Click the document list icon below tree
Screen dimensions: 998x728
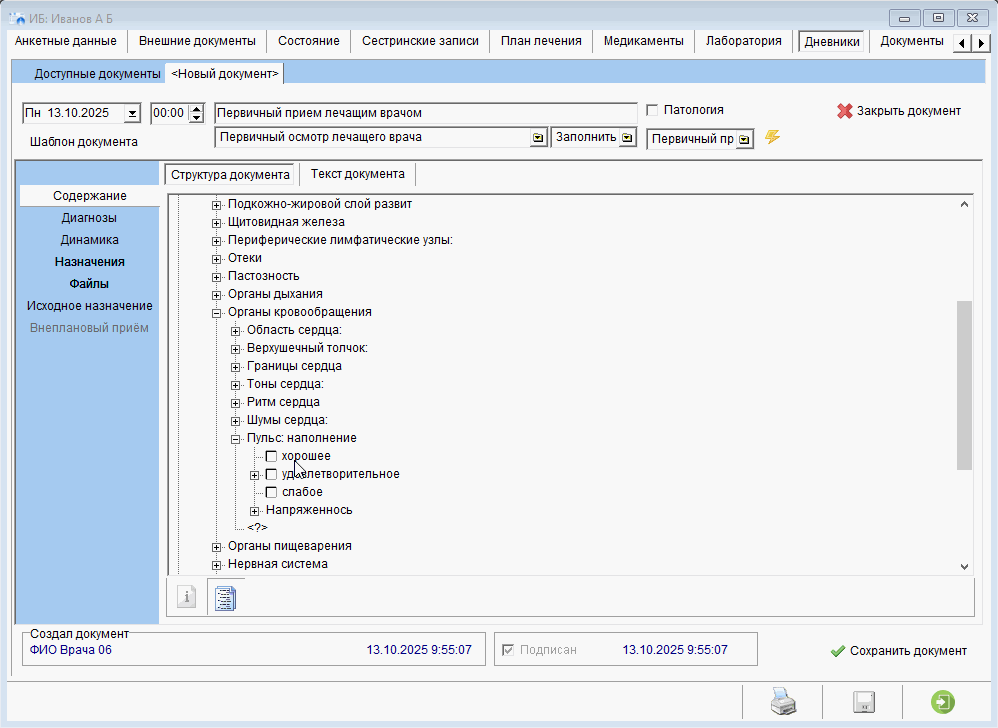(226, 597)
